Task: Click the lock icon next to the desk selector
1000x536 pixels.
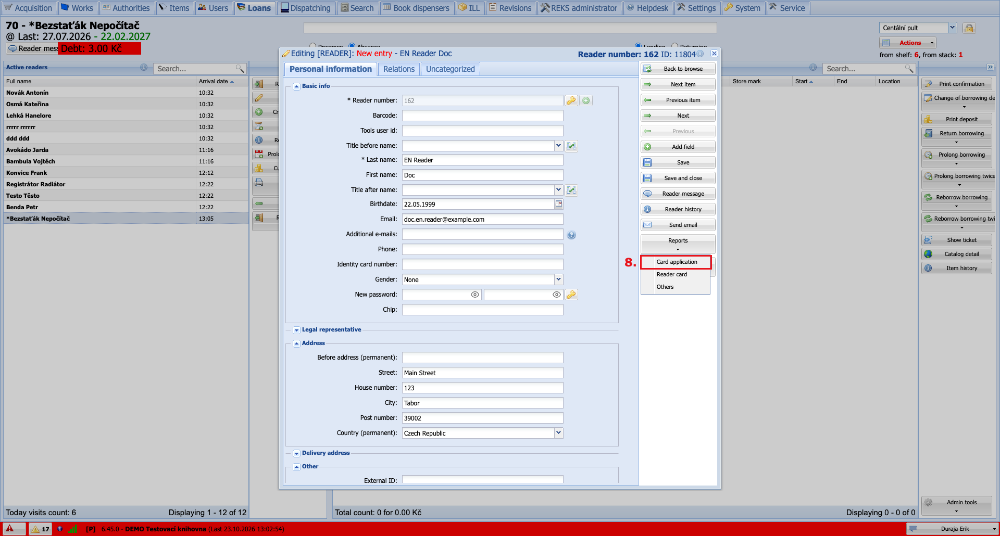Action: point(969,28)
